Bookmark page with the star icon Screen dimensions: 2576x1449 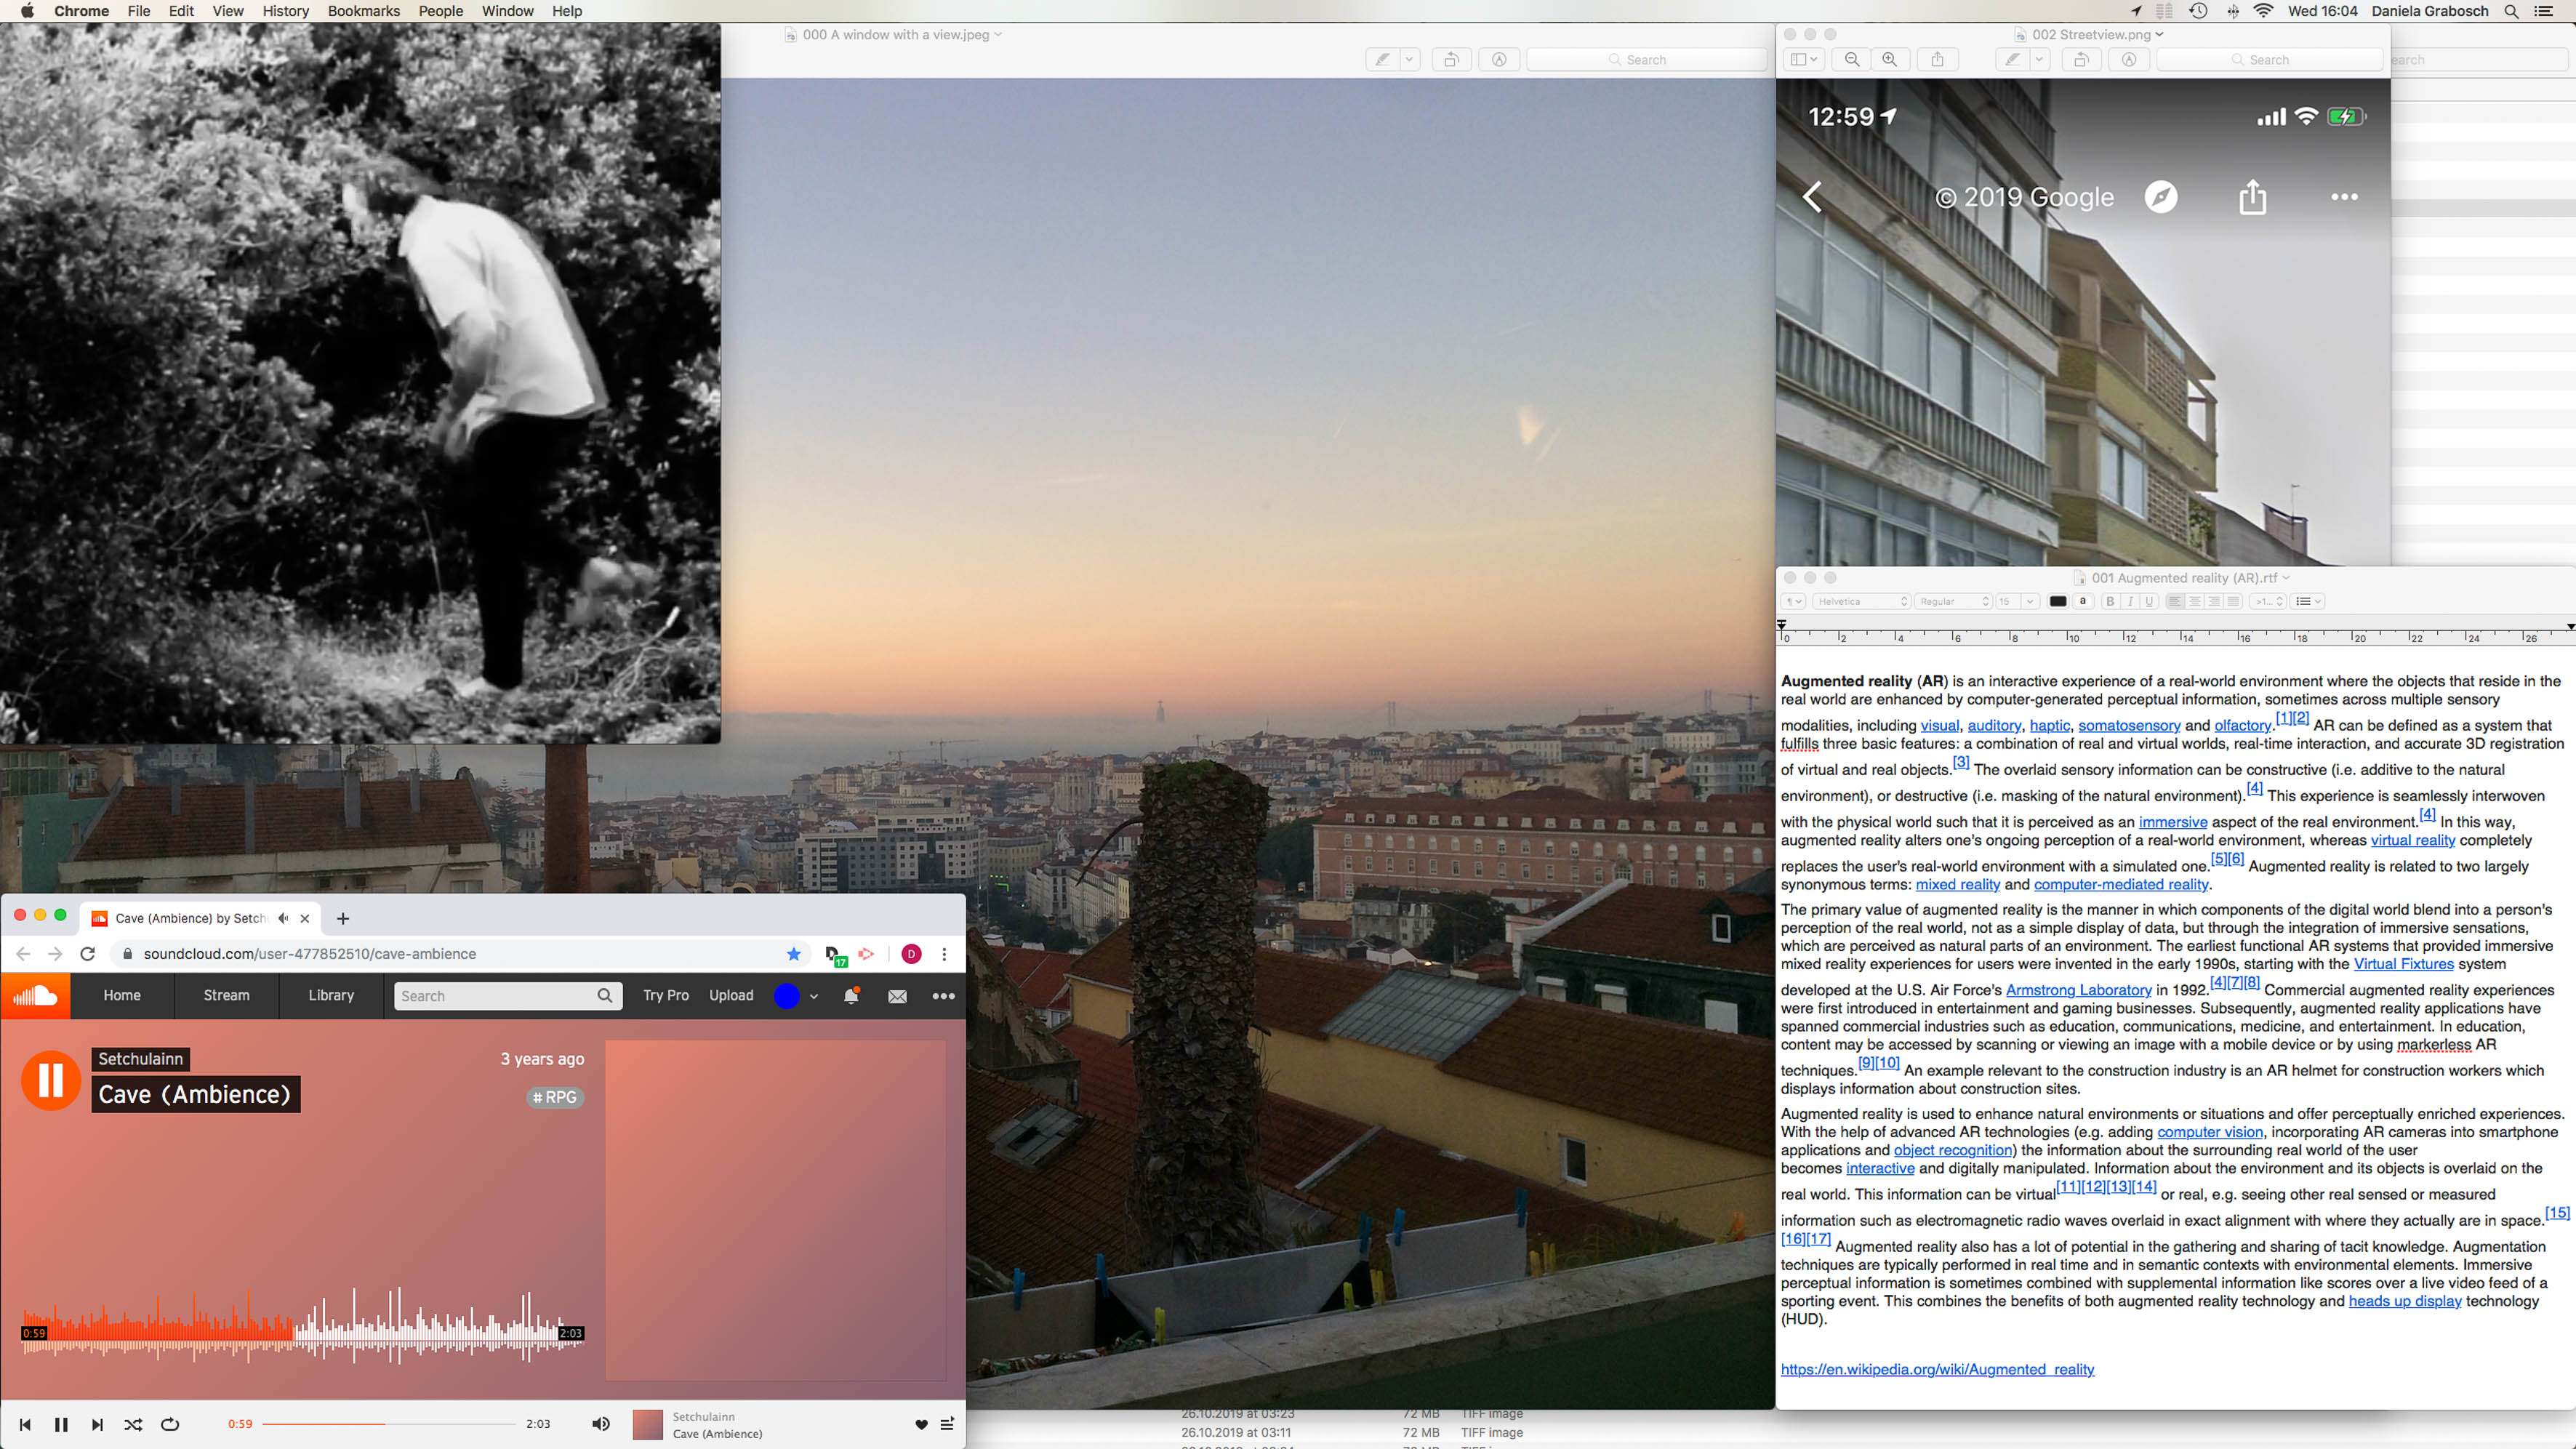(x=794, y=954)
